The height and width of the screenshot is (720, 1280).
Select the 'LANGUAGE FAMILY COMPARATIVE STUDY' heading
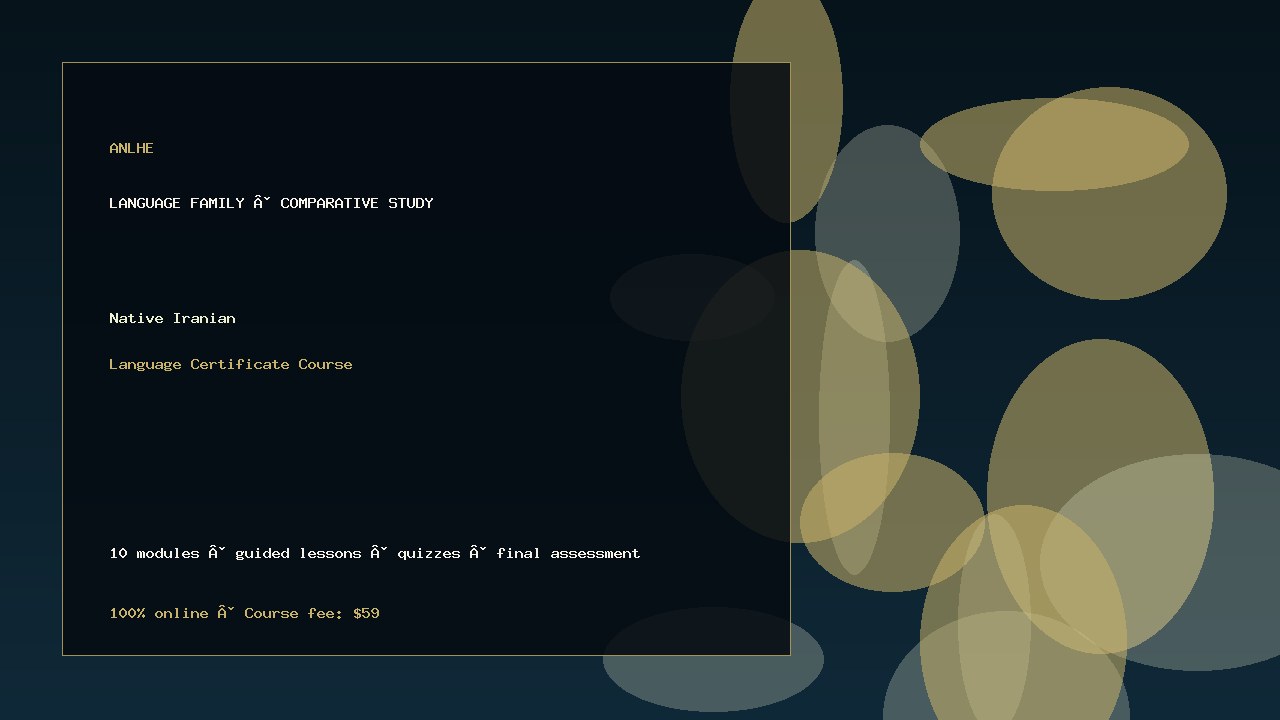point(271,203)
